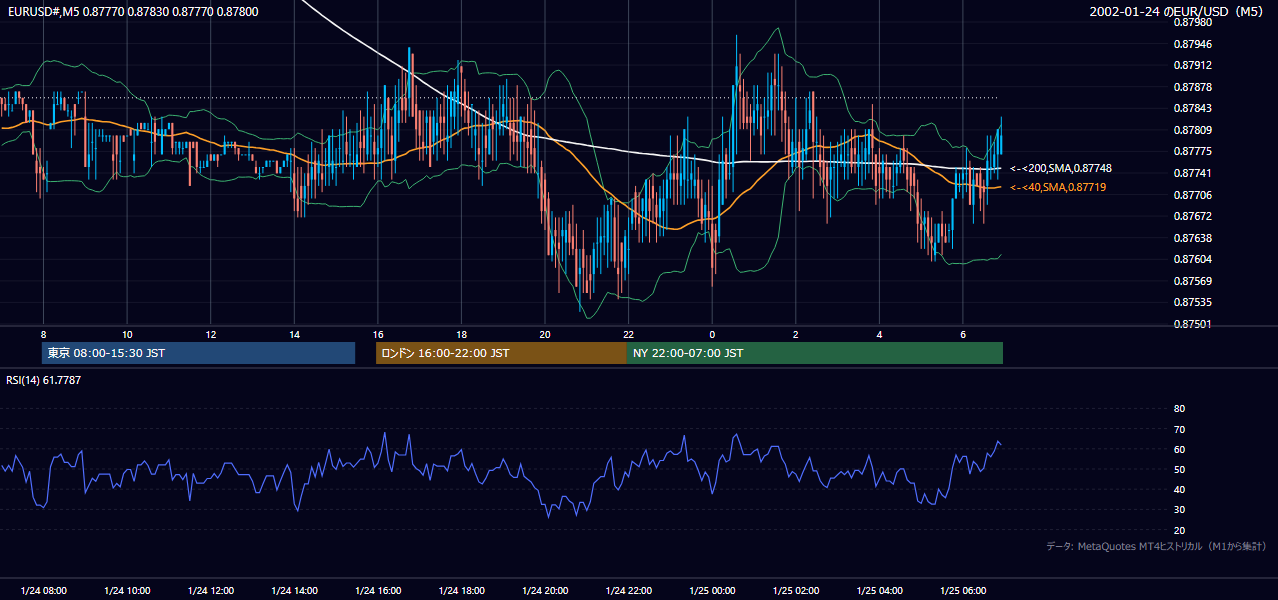Click RSI scale level 30

[1179, 510]
